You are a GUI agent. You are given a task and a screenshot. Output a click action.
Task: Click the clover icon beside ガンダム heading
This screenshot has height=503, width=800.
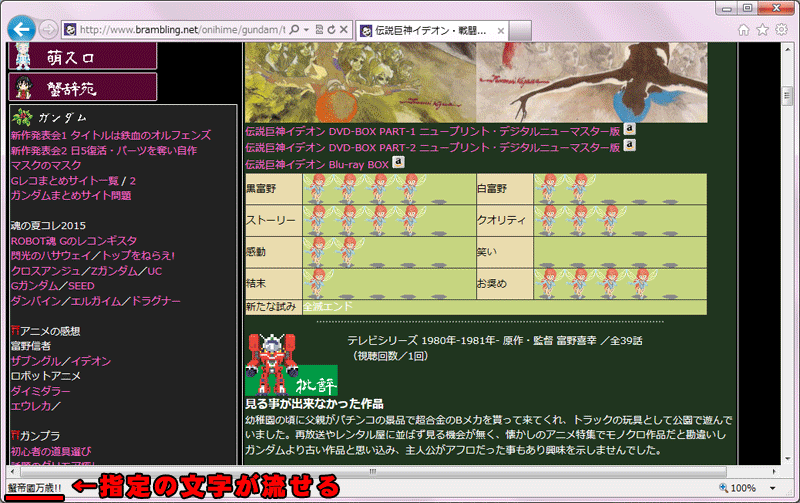click(22, 117)
